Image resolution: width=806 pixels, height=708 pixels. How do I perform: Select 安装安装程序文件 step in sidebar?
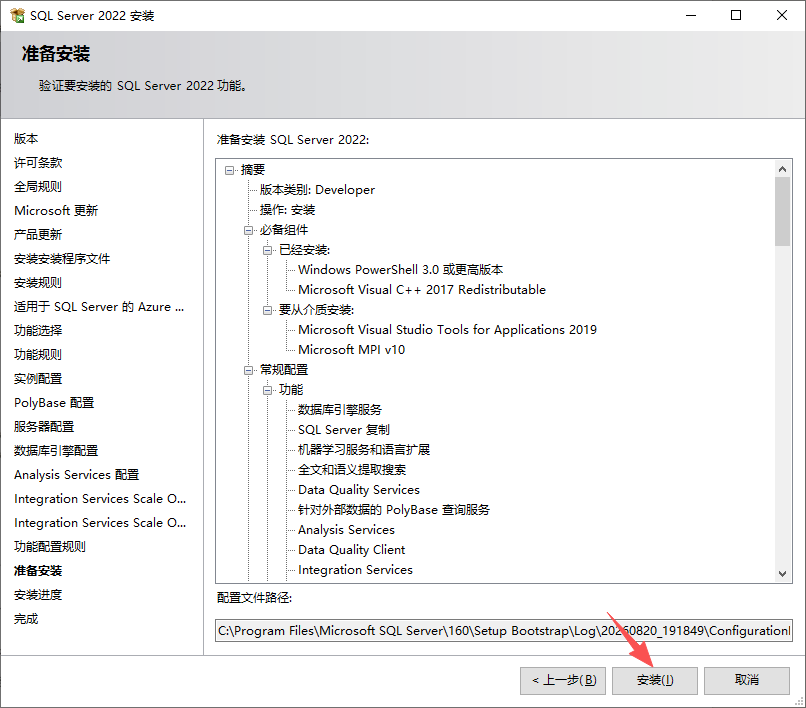tap(62, 259)
